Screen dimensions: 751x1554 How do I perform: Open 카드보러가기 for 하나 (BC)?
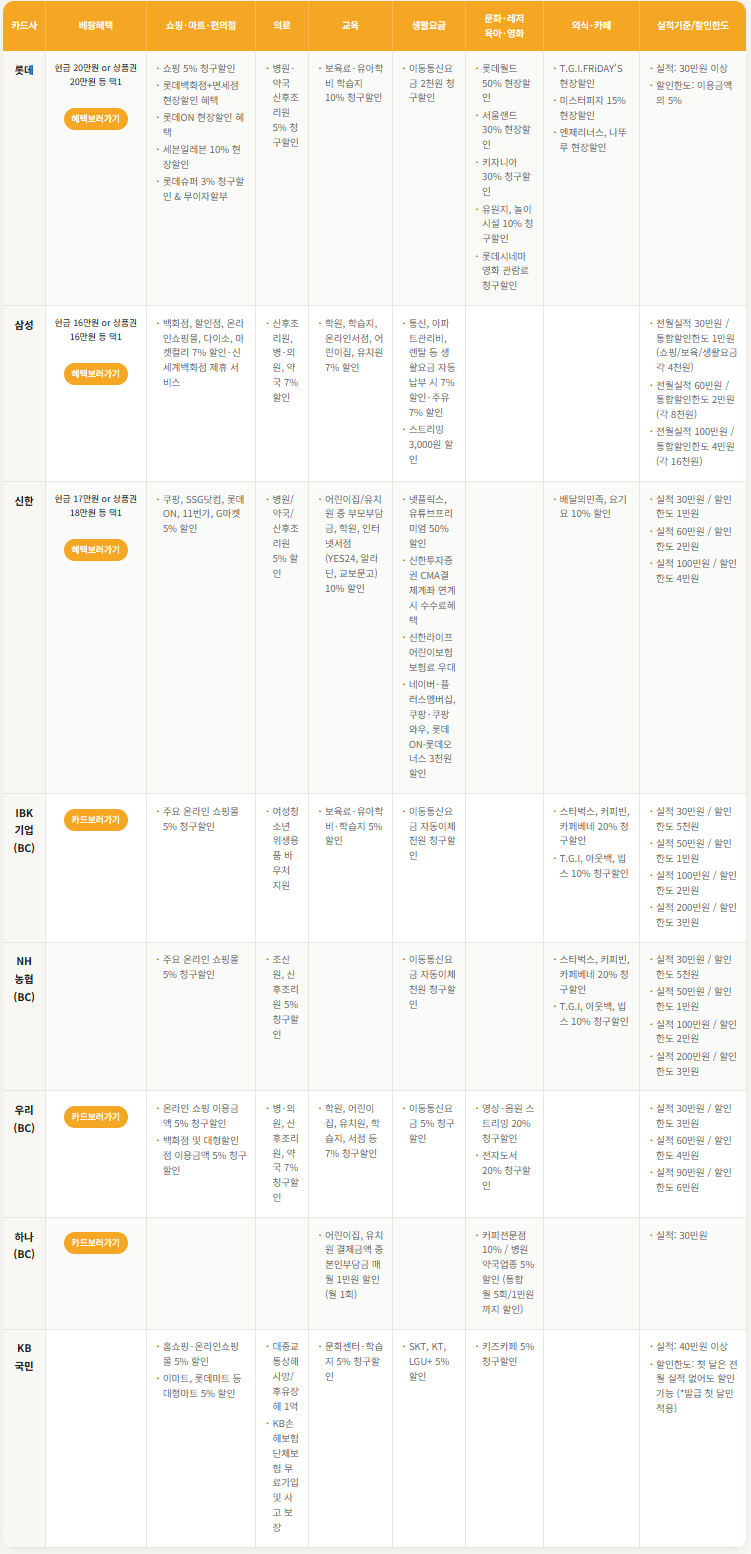(96, 1243)
